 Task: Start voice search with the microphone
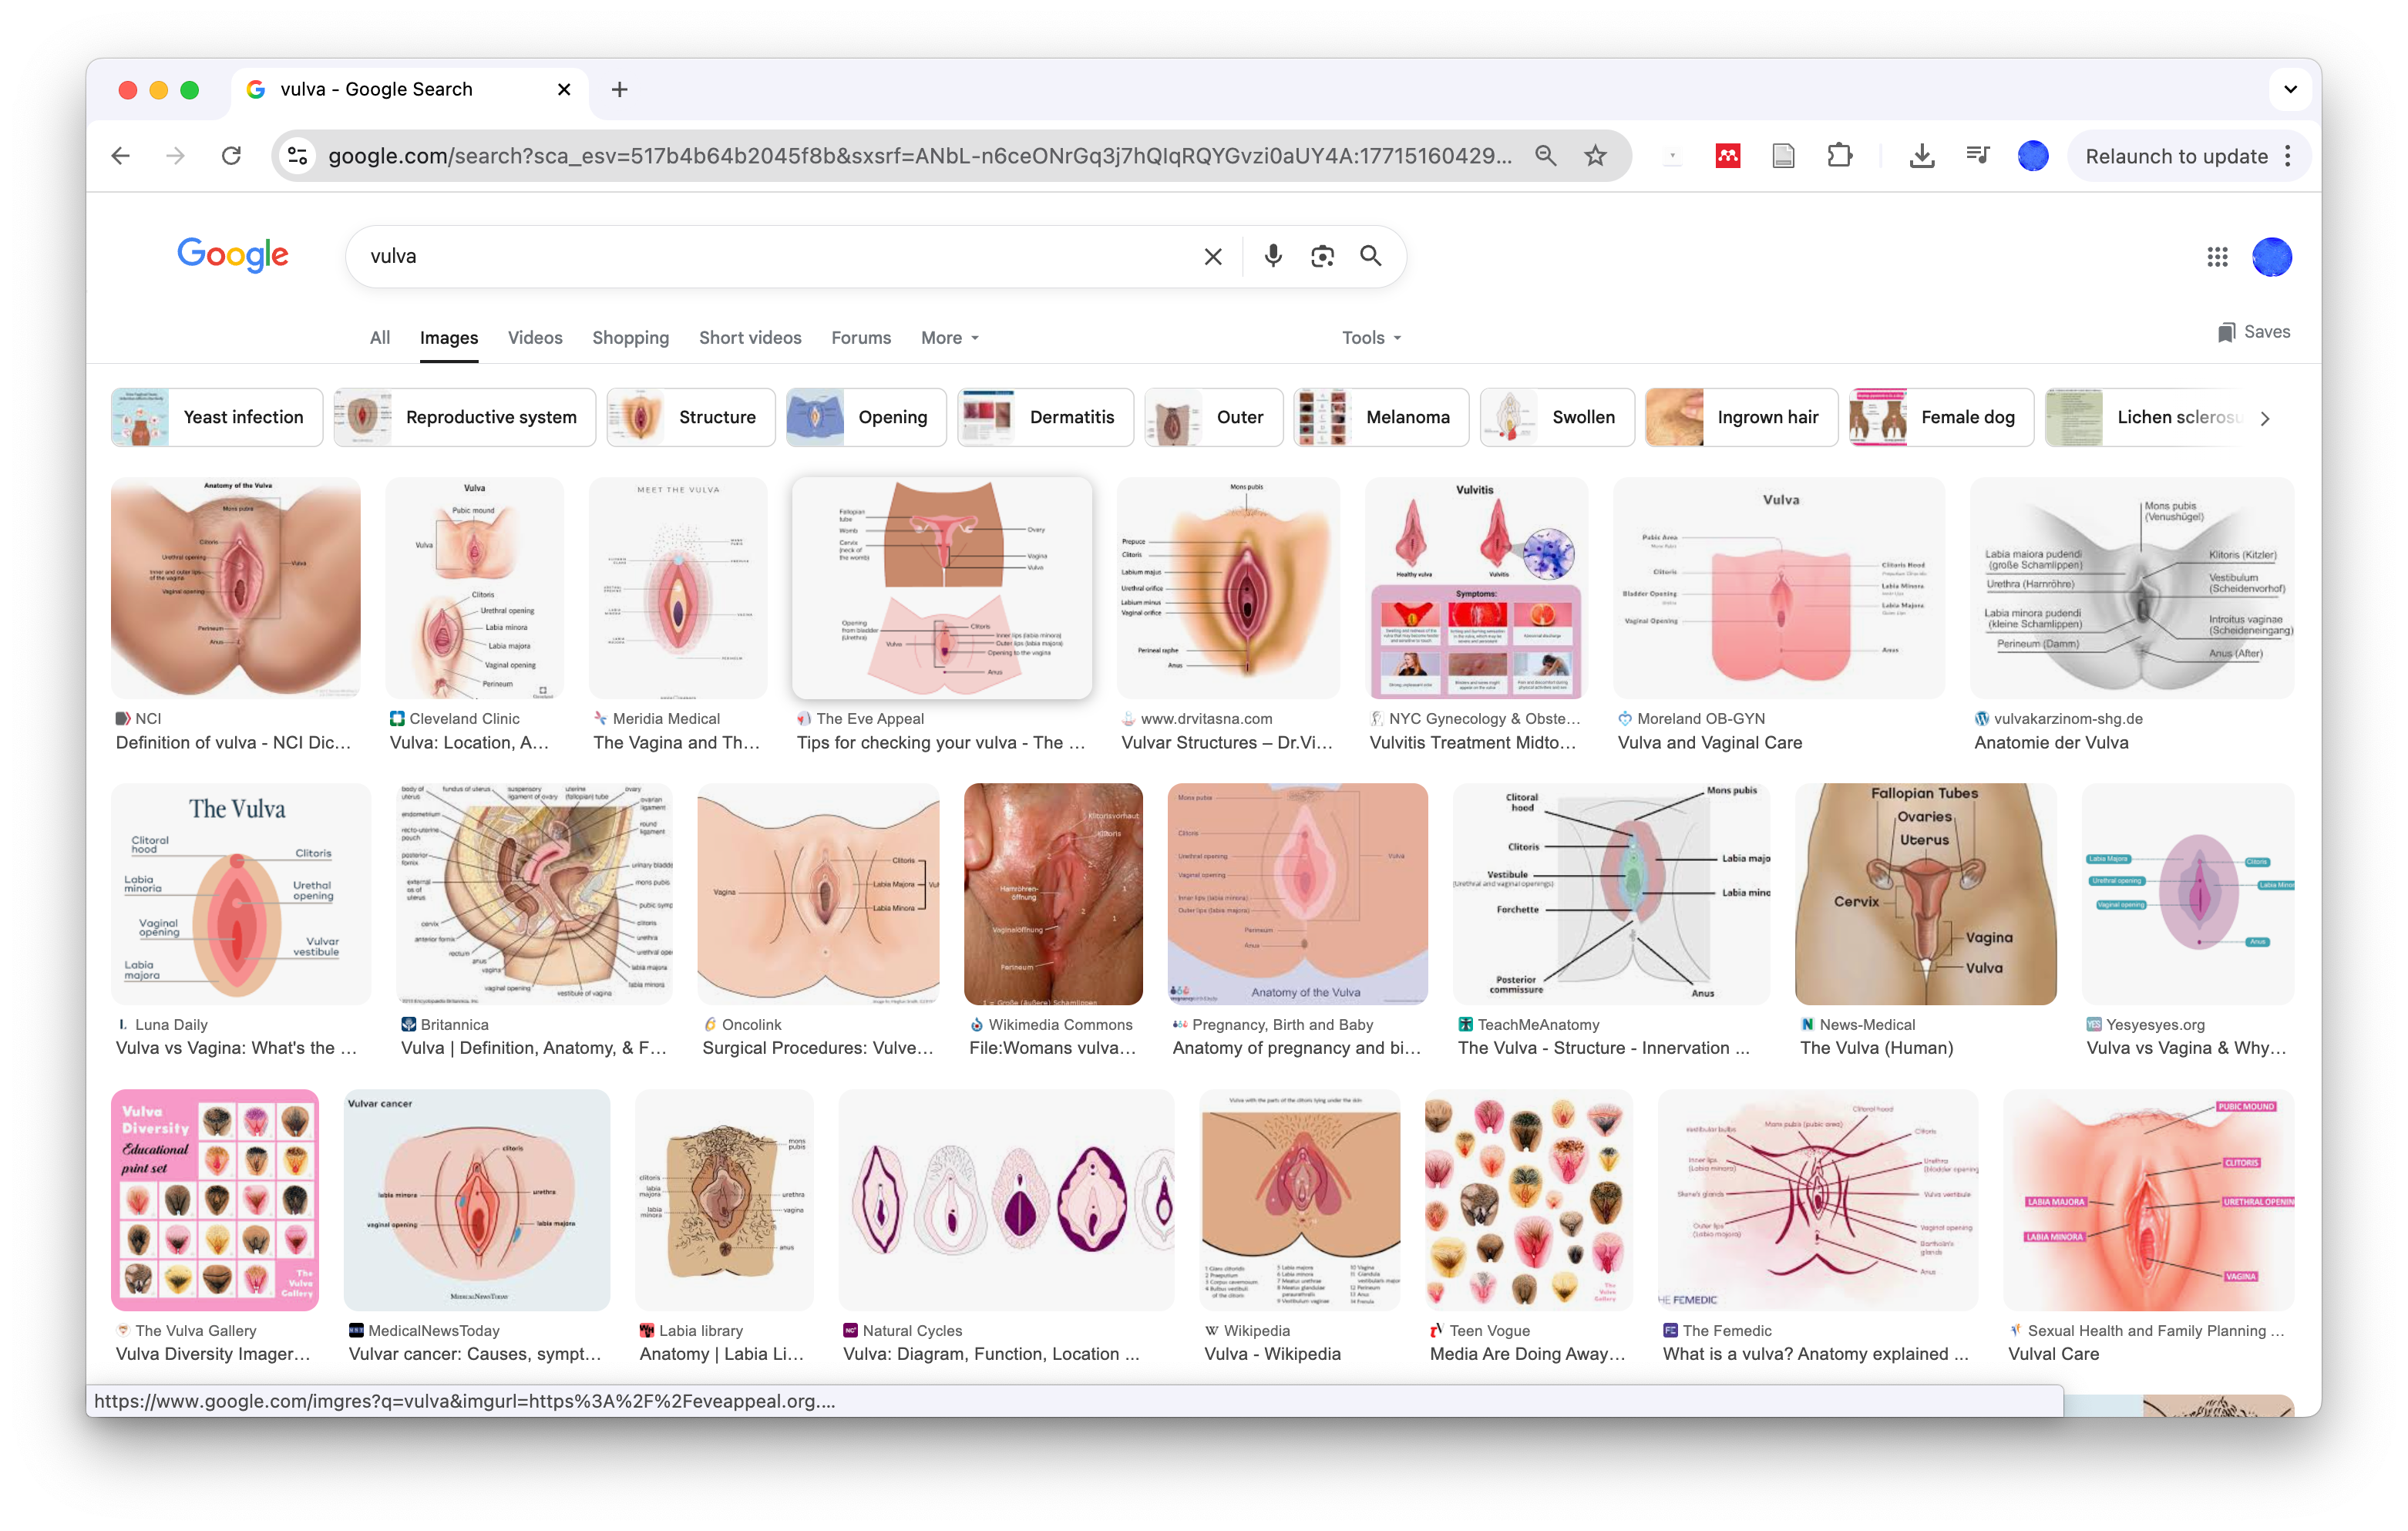coord(1272,256)
